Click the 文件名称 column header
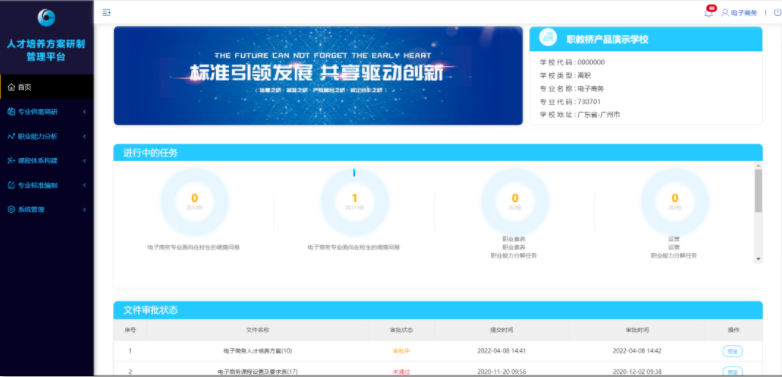Screen dimensions: 782x377 click(x=258, y=330)
